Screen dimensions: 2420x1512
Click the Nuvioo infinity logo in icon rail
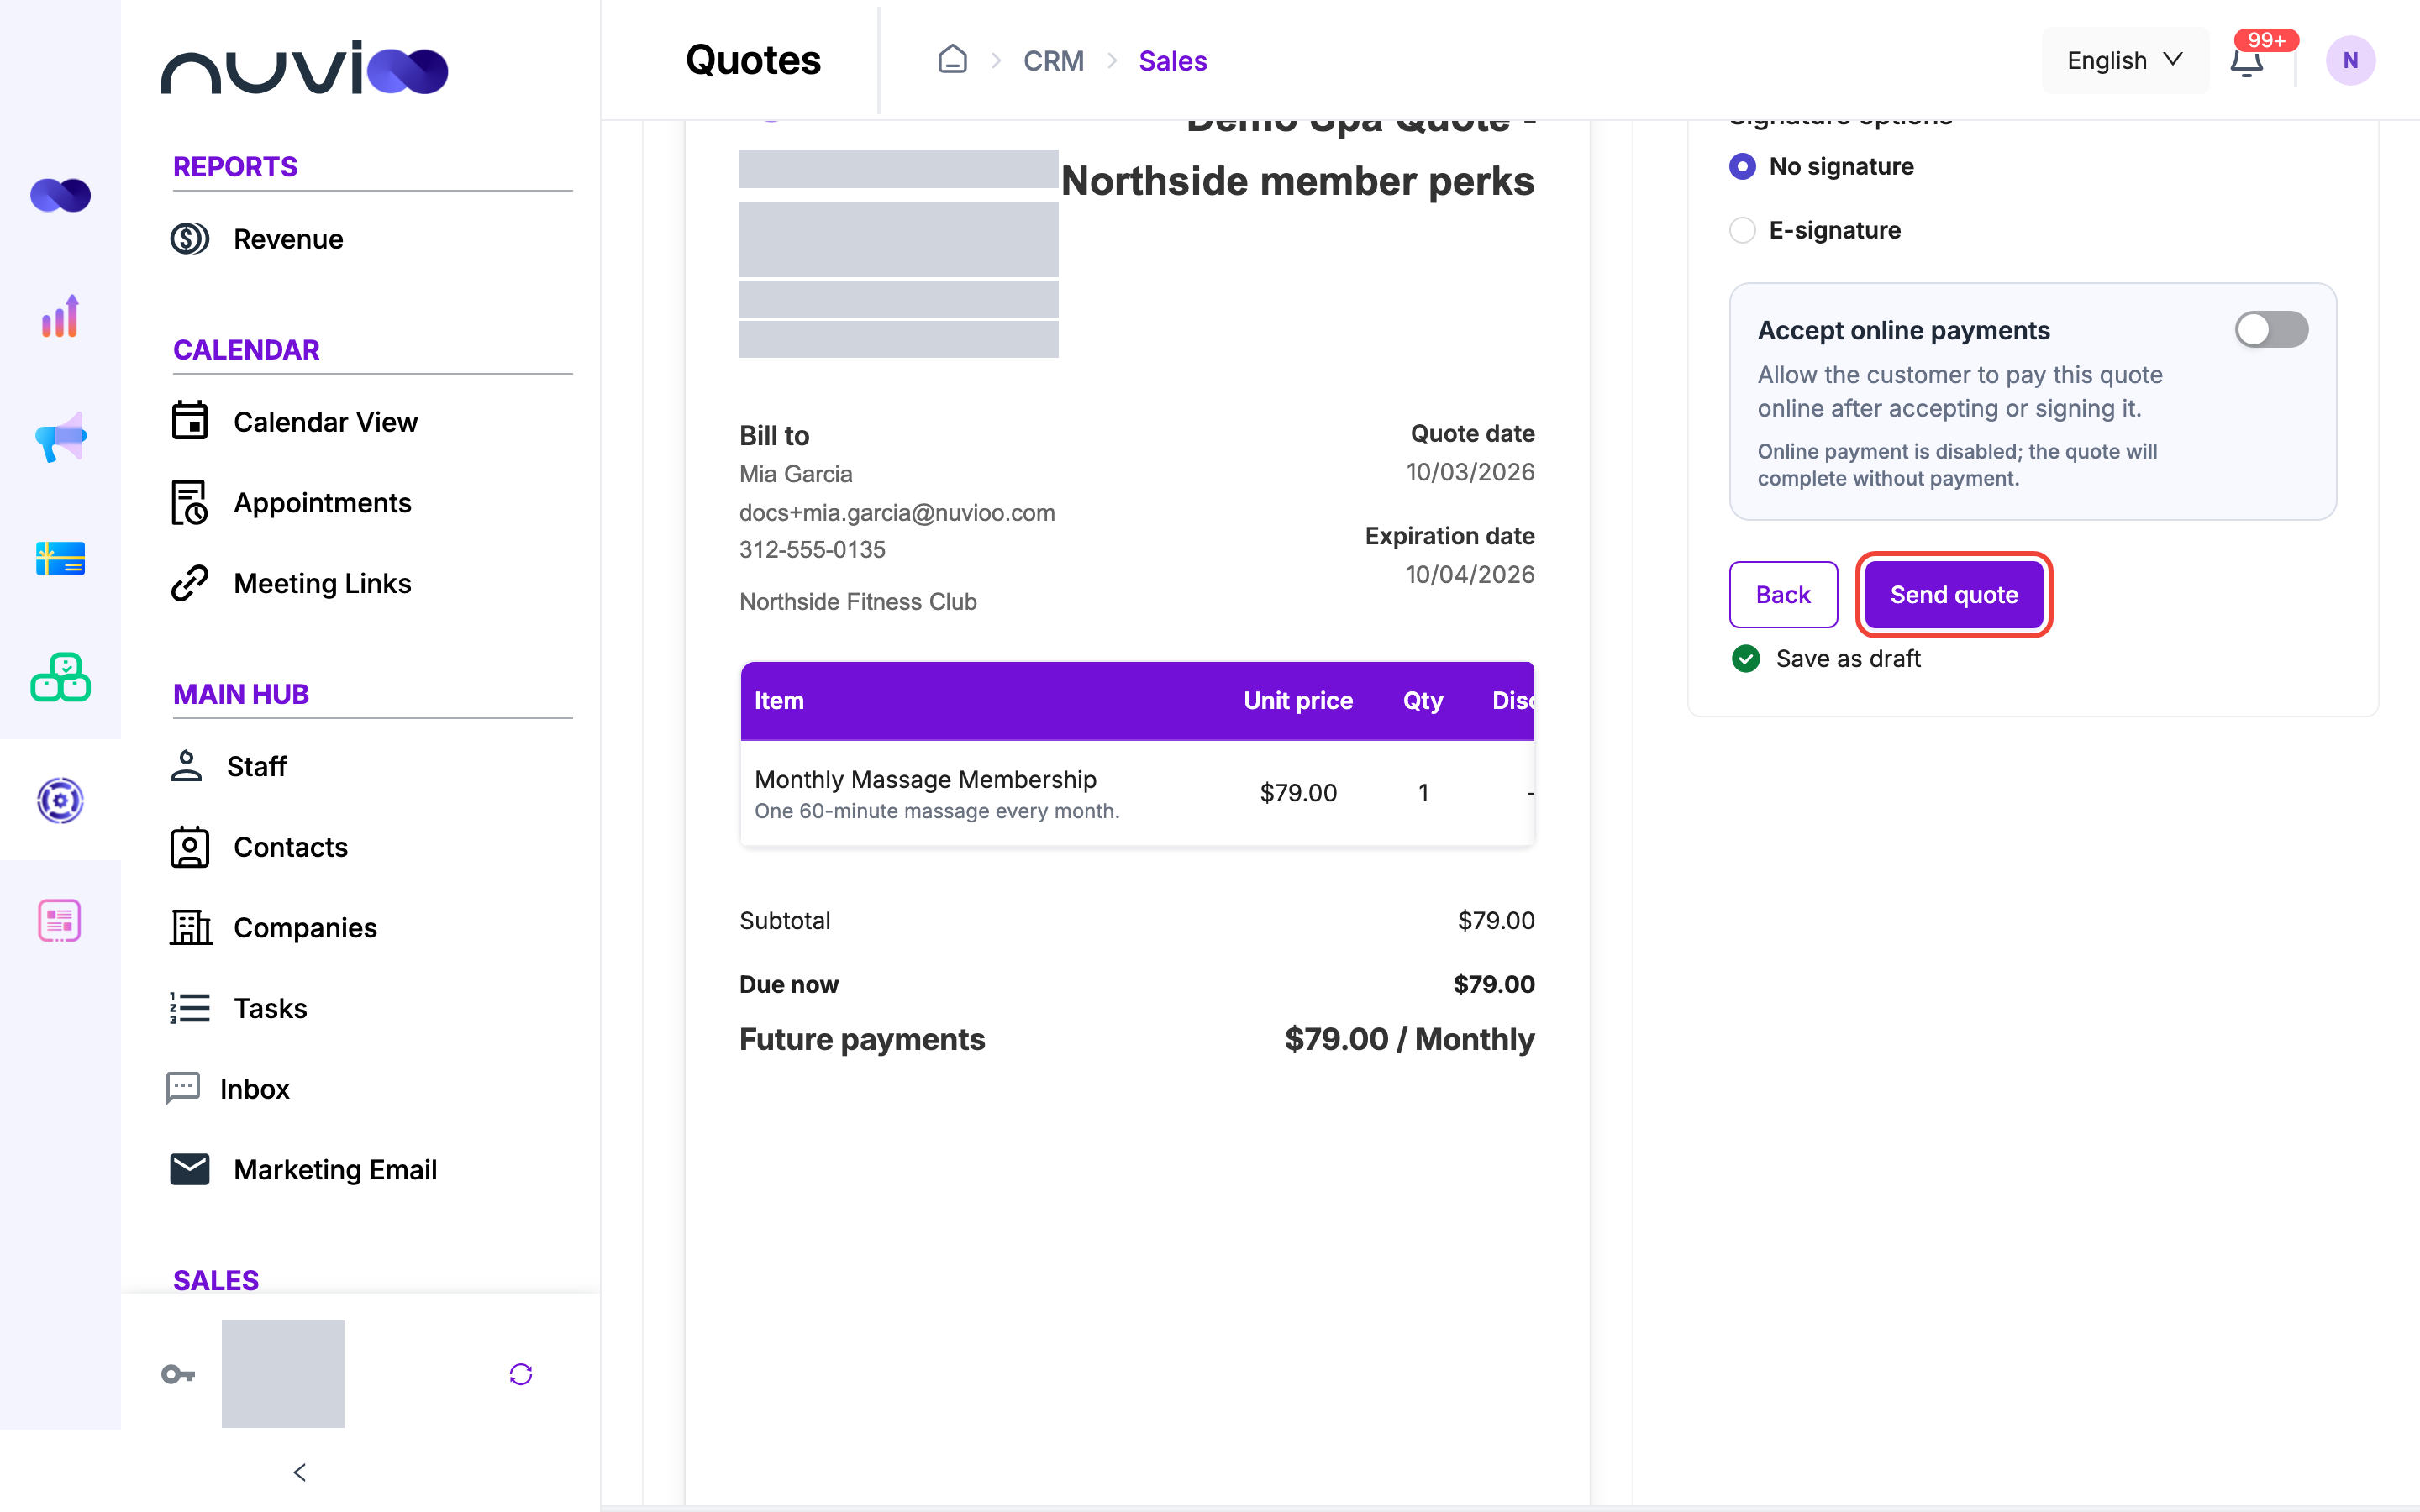pos(60,195)
